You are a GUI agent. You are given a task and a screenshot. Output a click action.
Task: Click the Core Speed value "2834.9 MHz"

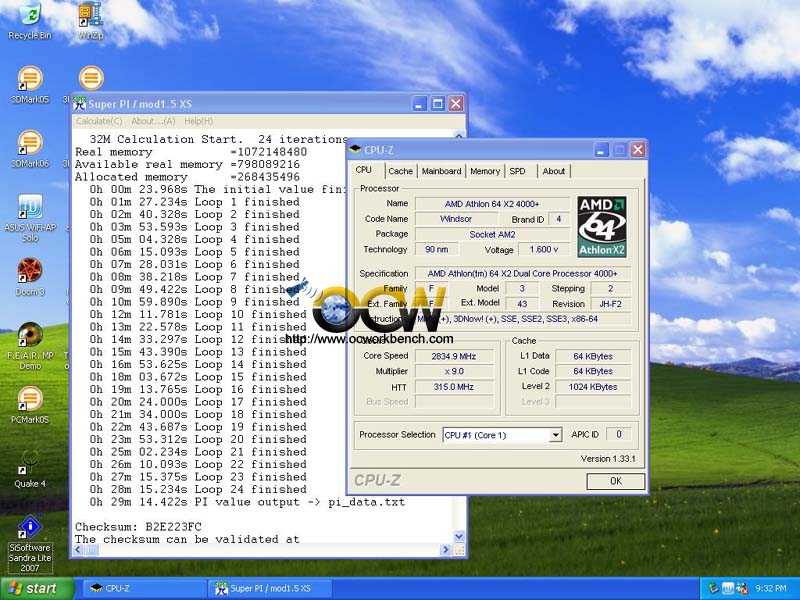click(454, 356)
